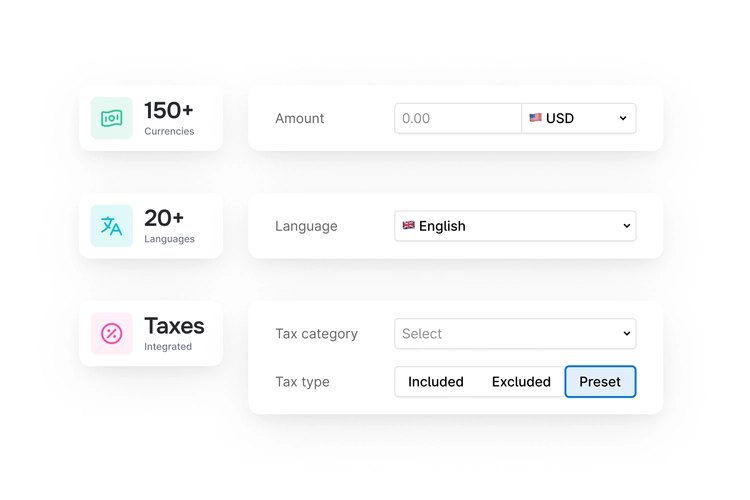
Task: Select the Excluded tax type option
Action: [521, 382]
